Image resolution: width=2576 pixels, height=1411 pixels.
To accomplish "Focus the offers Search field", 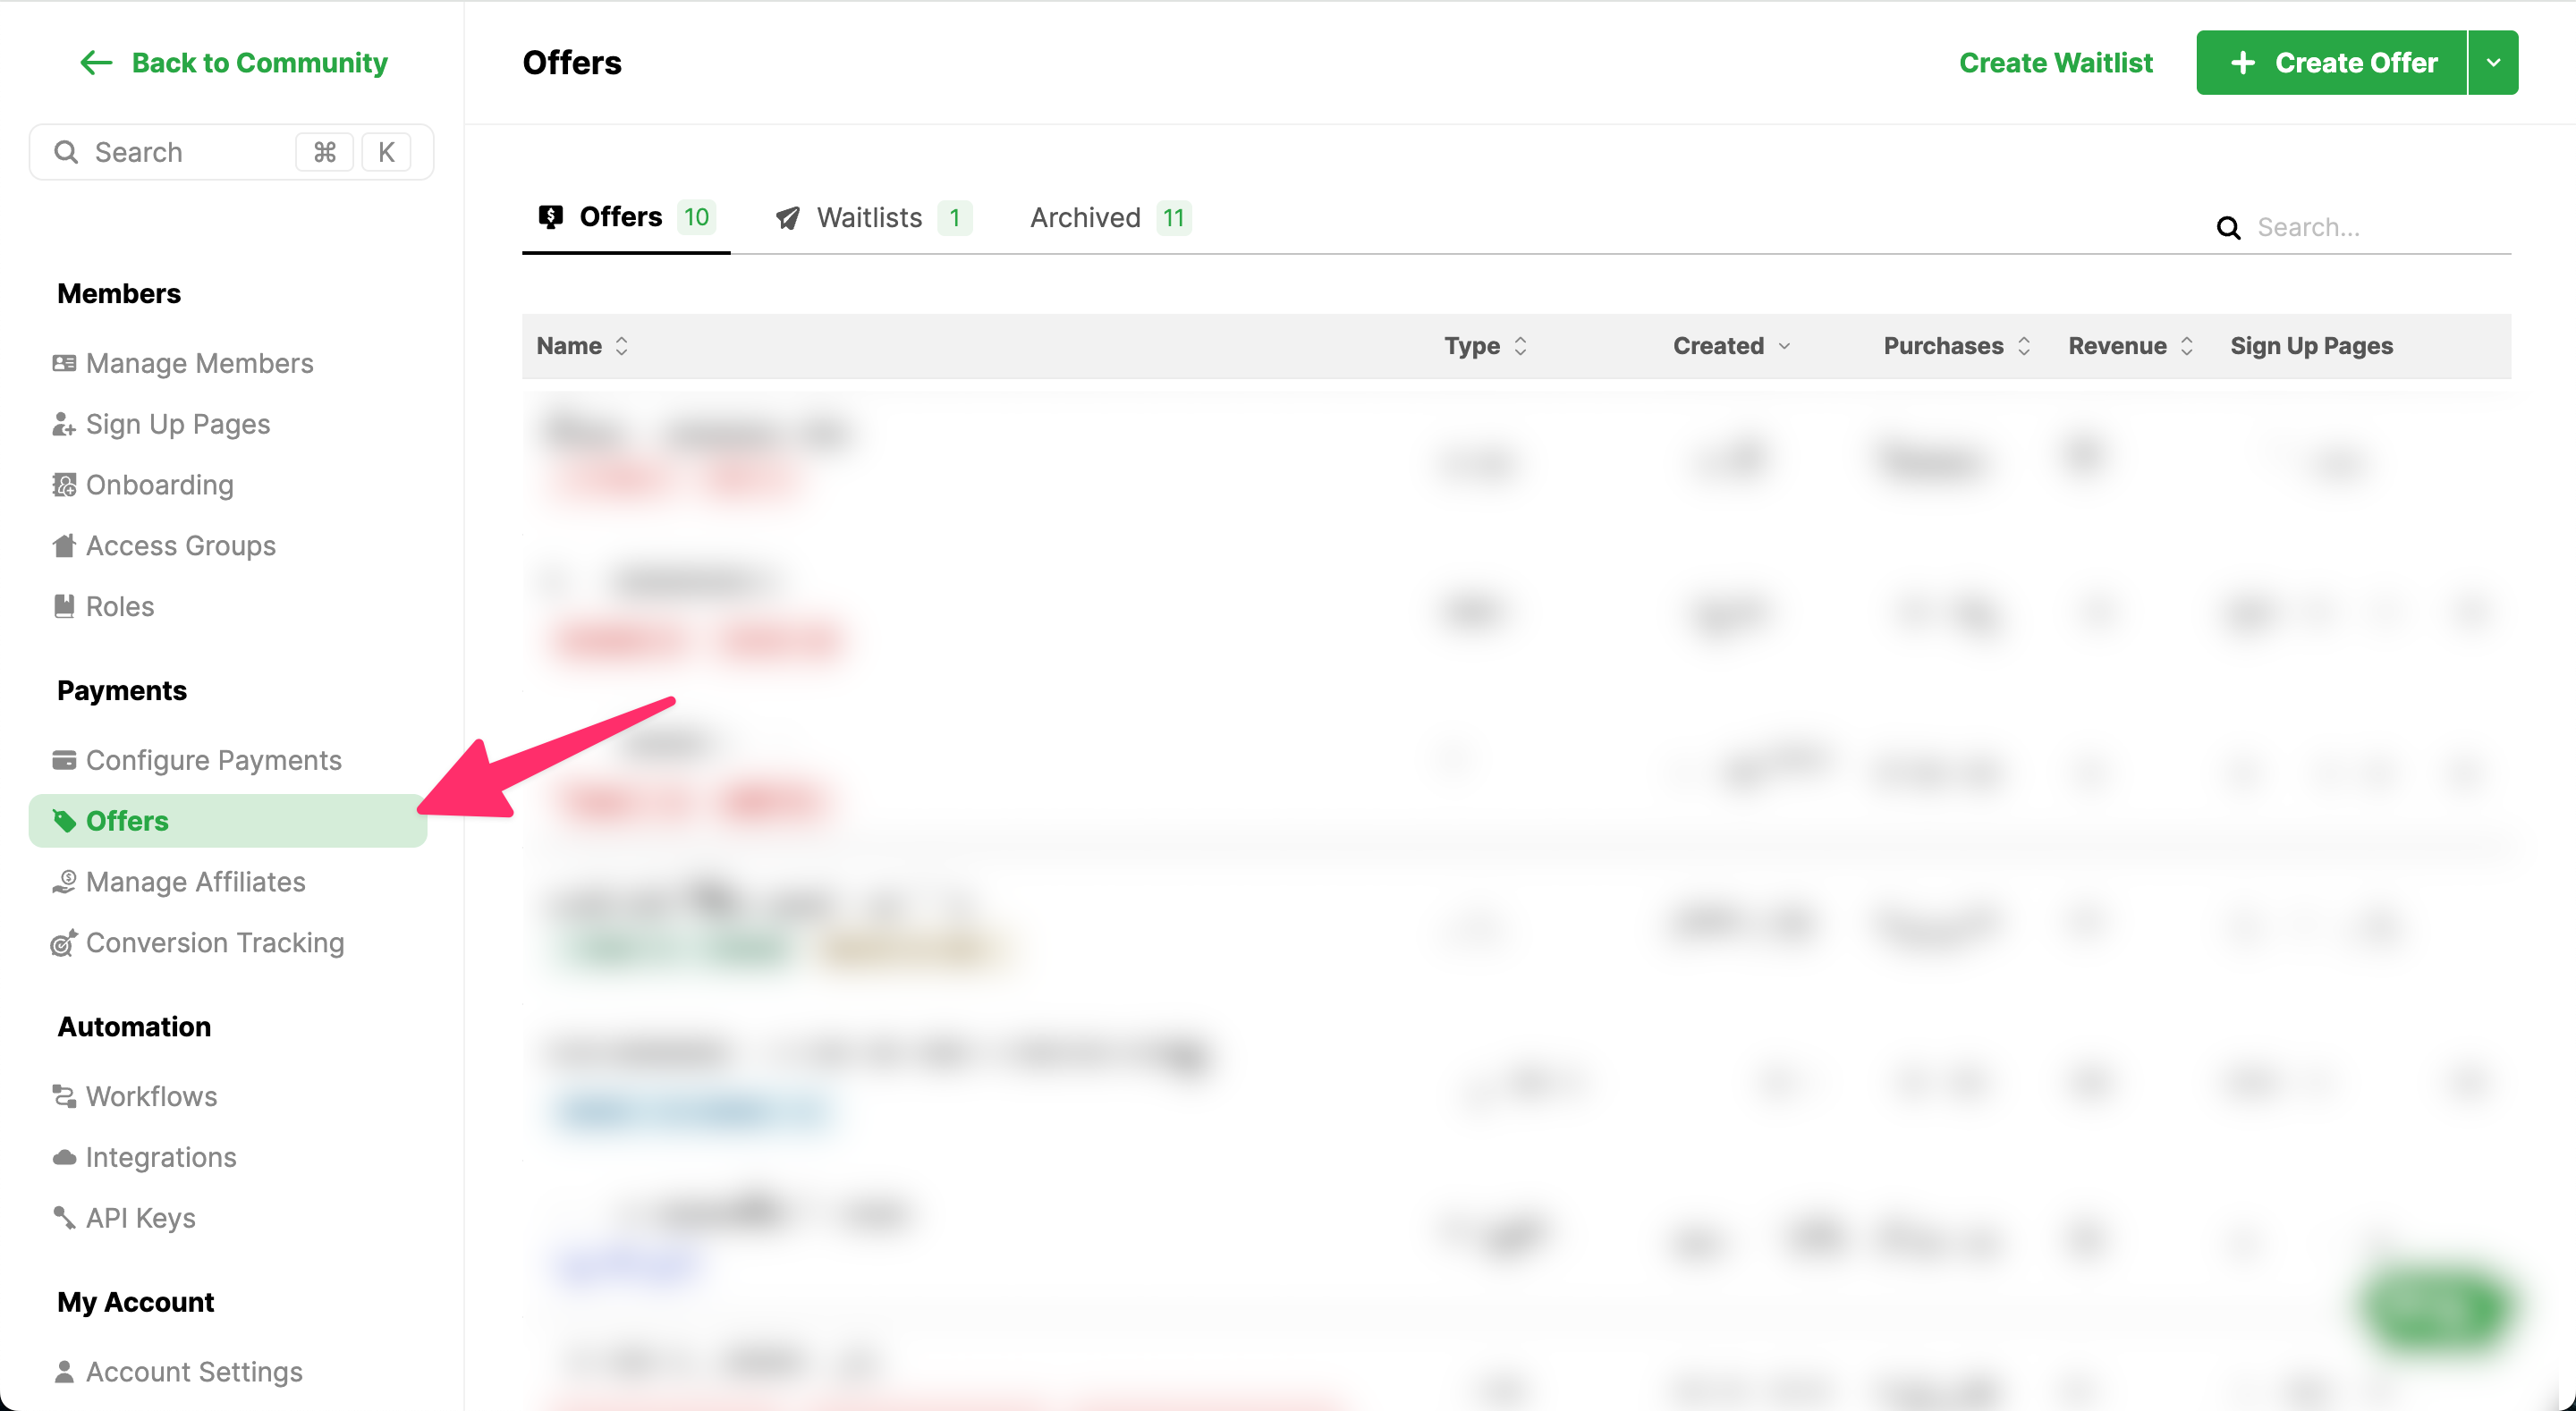I will pos(2380,228).
